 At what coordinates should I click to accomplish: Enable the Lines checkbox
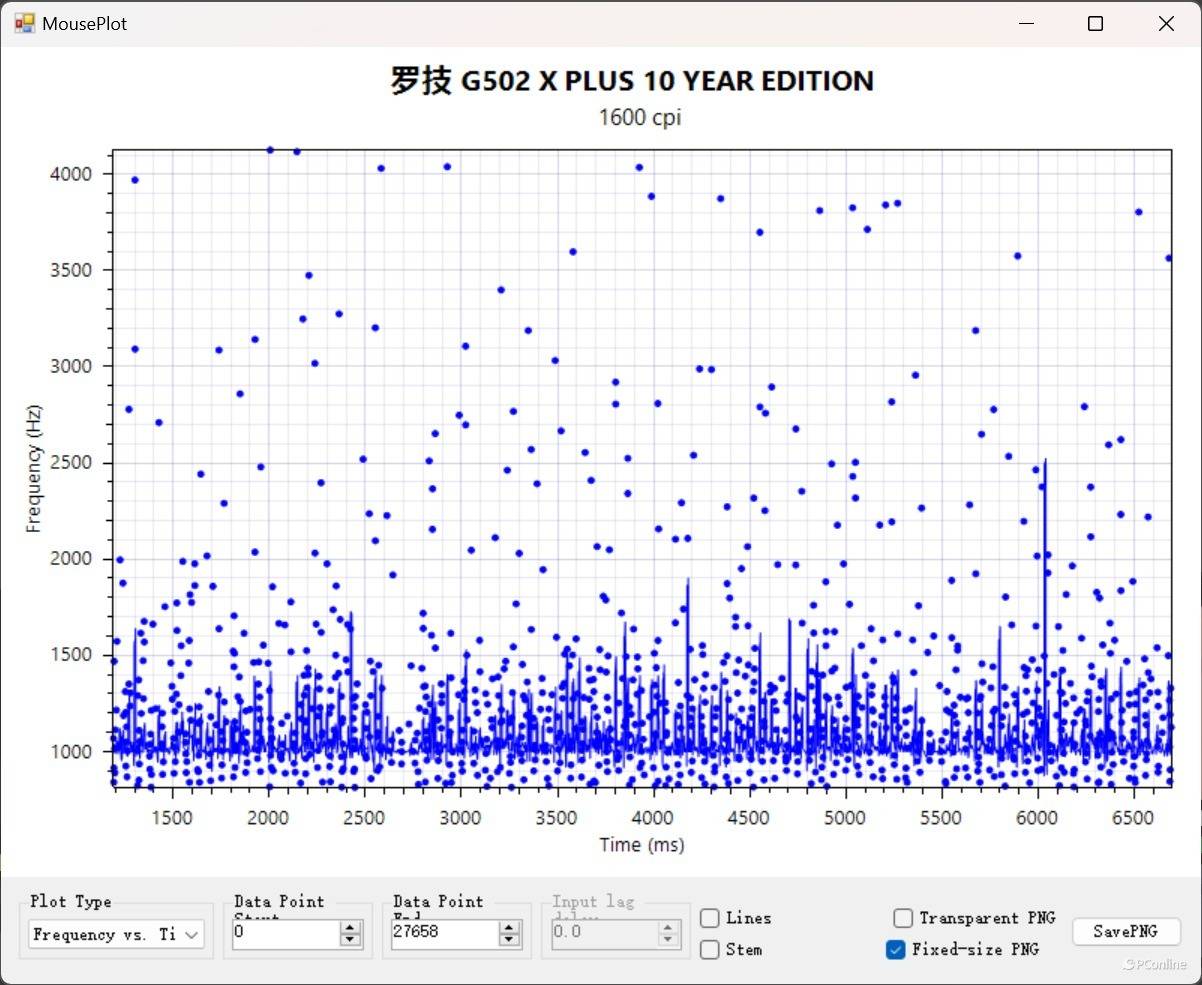click(710, 918)
